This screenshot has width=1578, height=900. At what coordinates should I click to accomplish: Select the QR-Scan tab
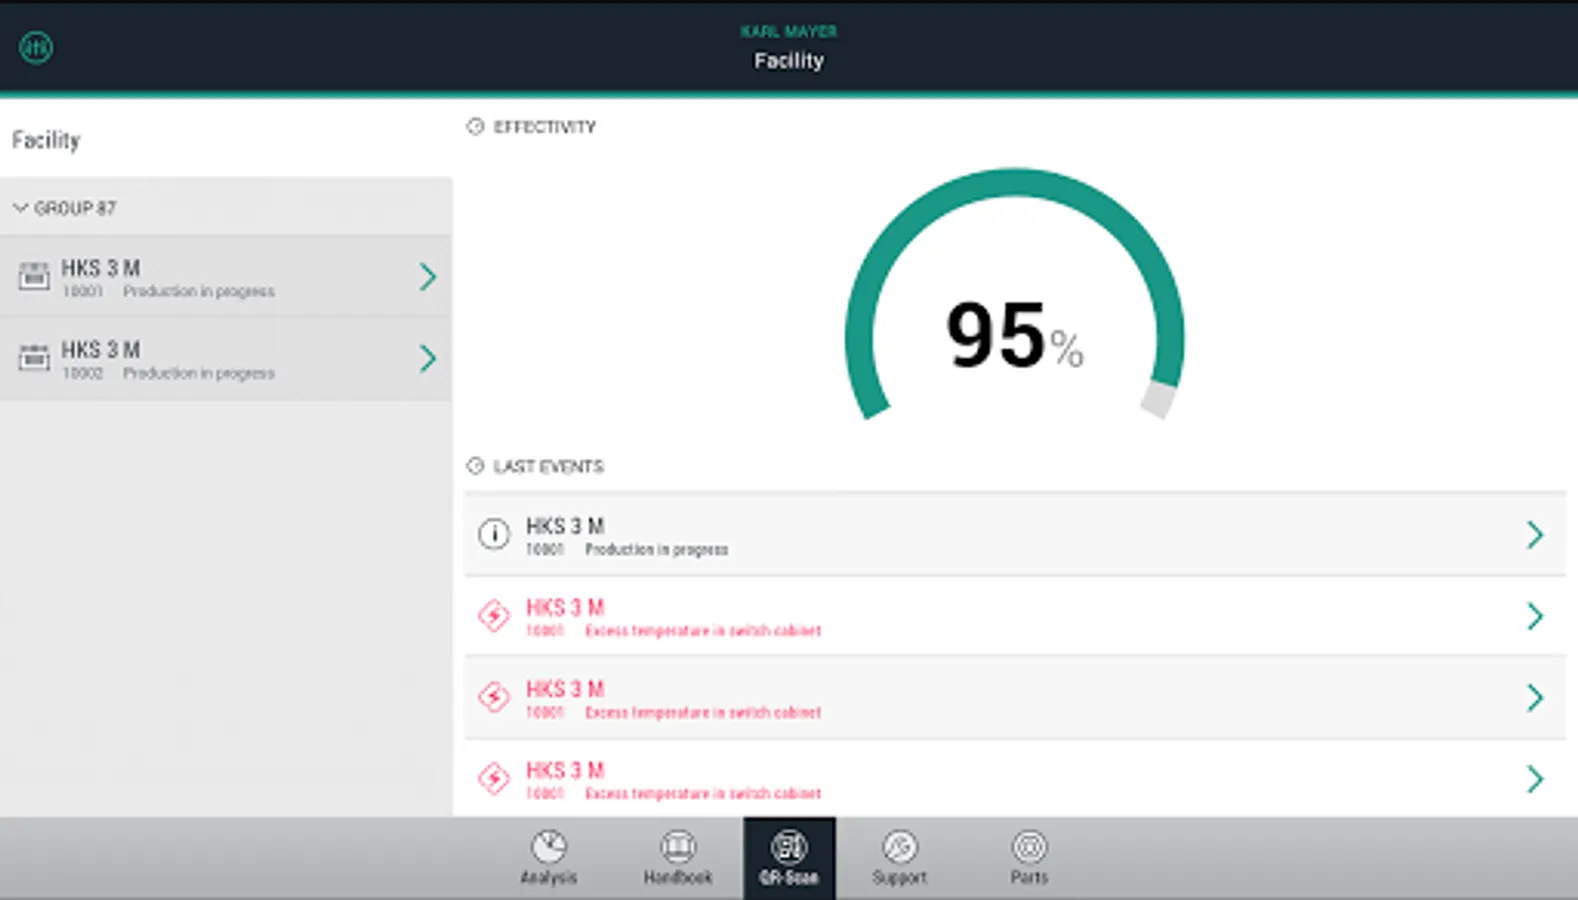(x=789, y=858)
